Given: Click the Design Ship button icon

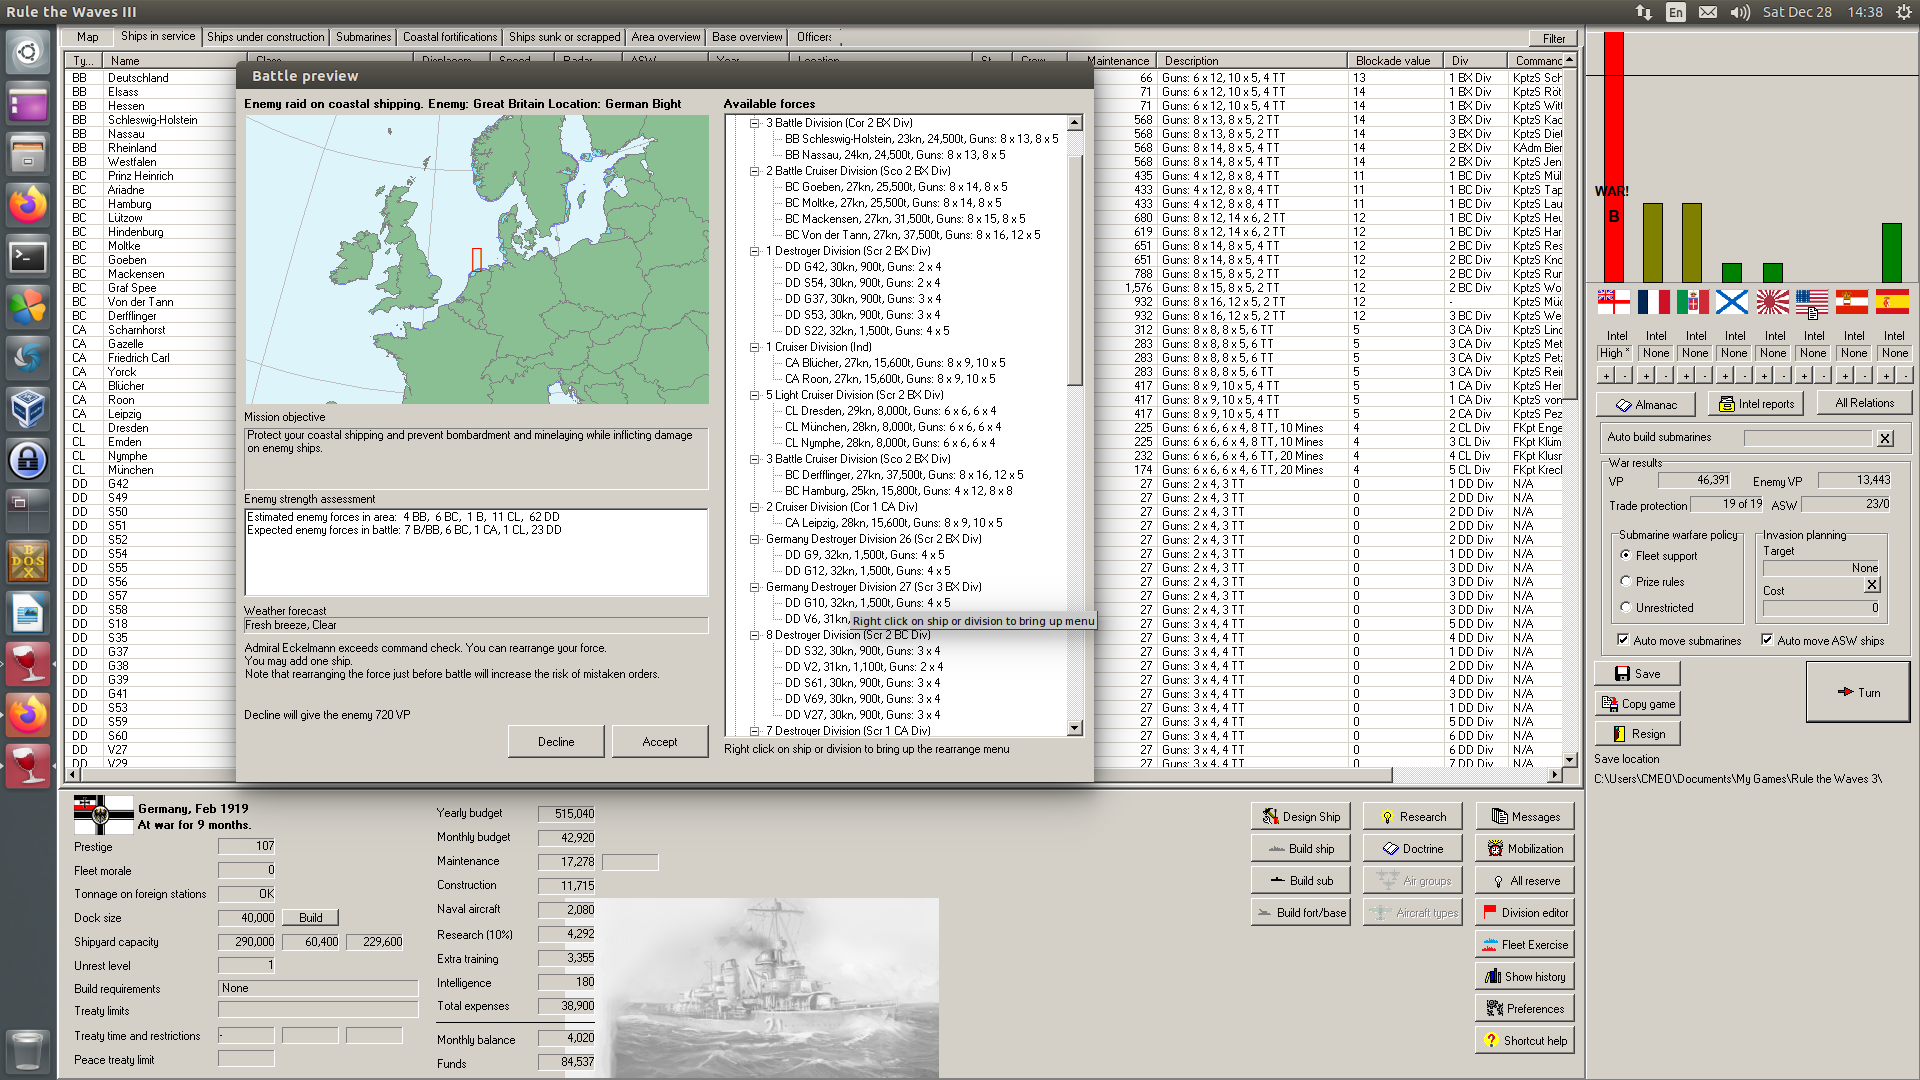Looking at the screenshot, I should tap(1270, 817).
